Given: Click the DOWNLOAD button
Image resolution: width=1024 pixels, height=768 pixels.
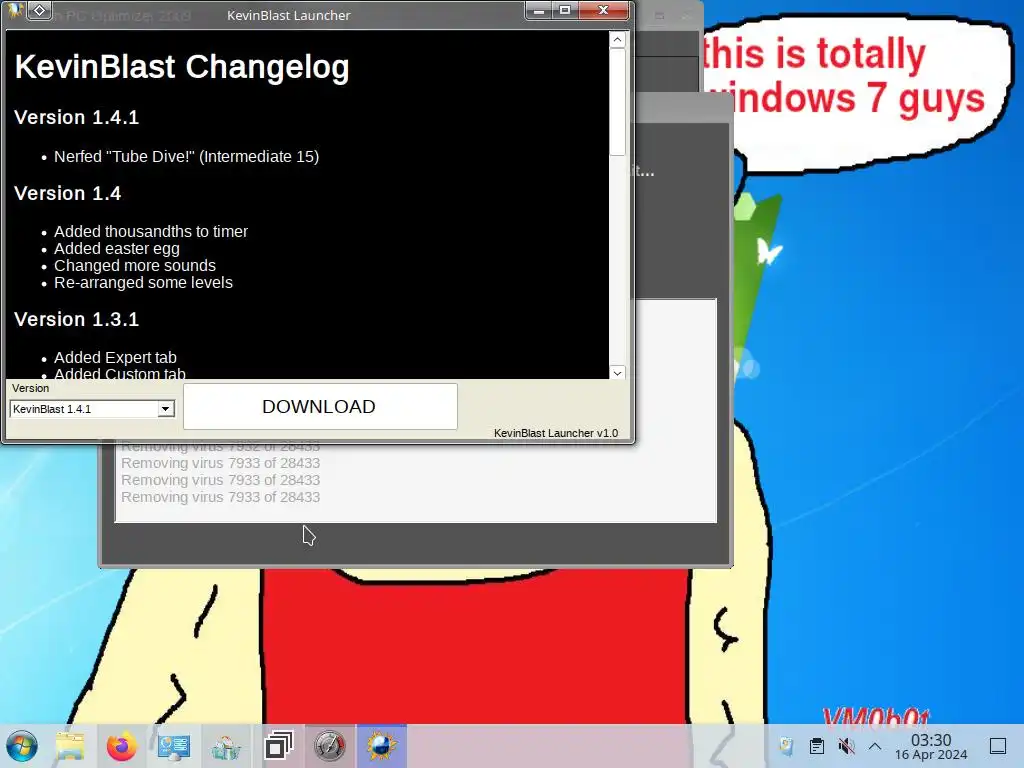Looking at the screenshot, I should point(320,406).
